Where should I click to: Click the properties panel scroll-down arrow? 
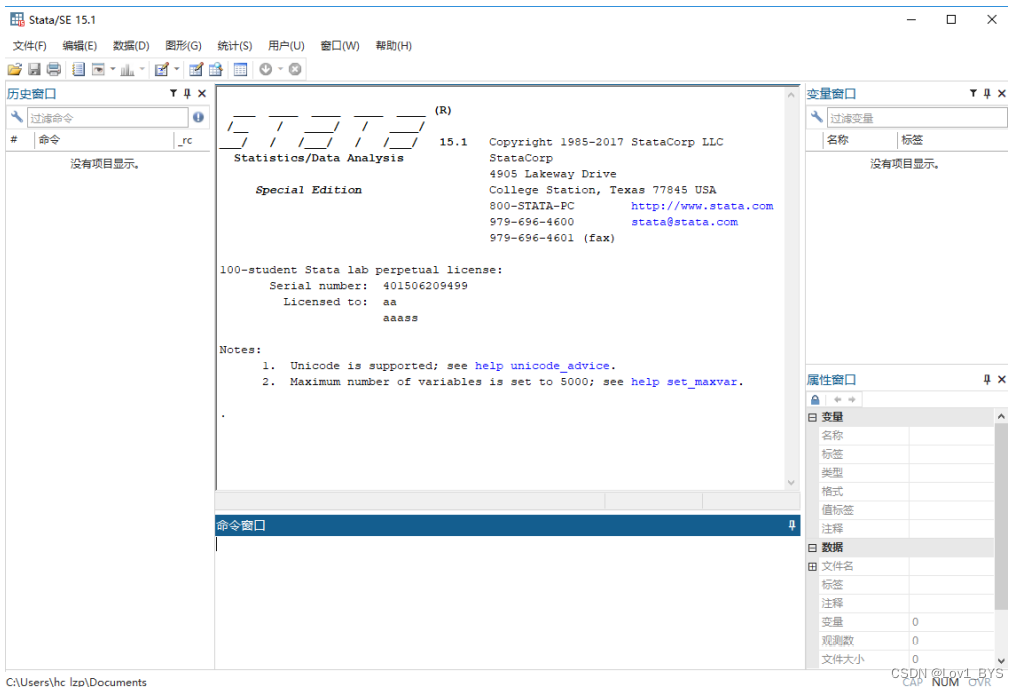click(1001, 661)
